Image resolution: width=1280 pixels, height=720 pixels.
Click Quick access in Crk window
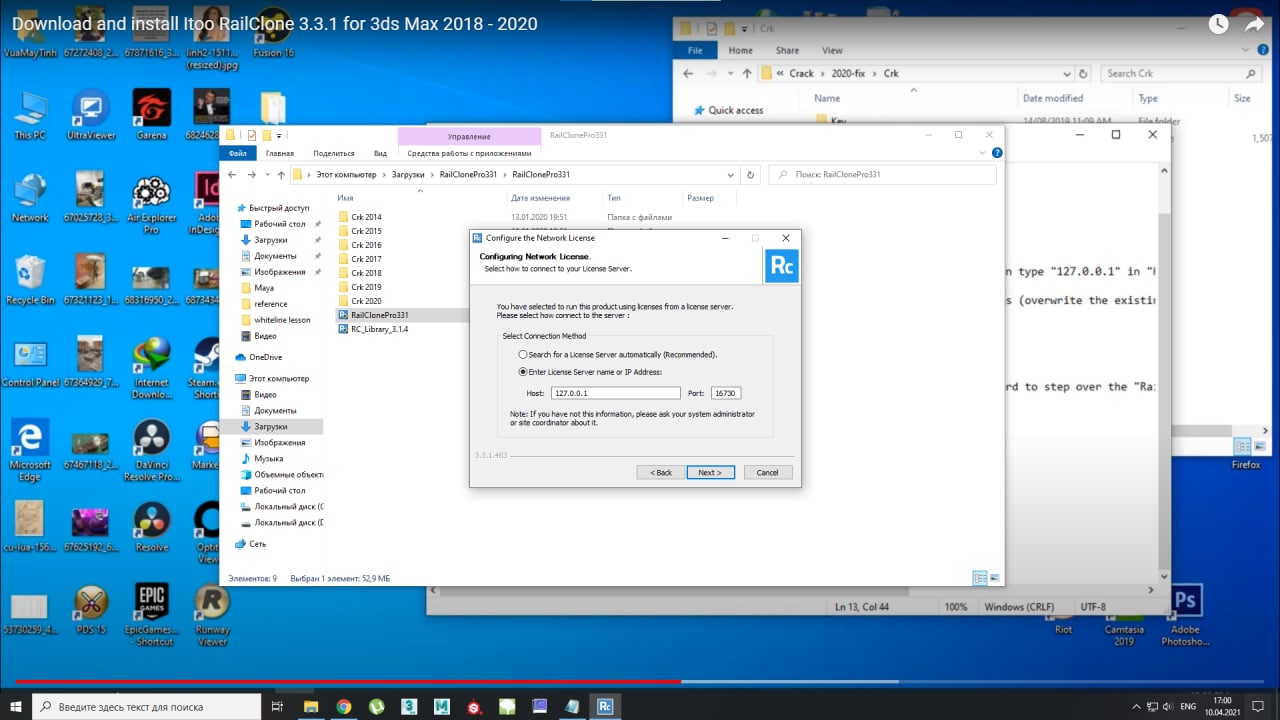pyautogui.click(x=735, y=110)
